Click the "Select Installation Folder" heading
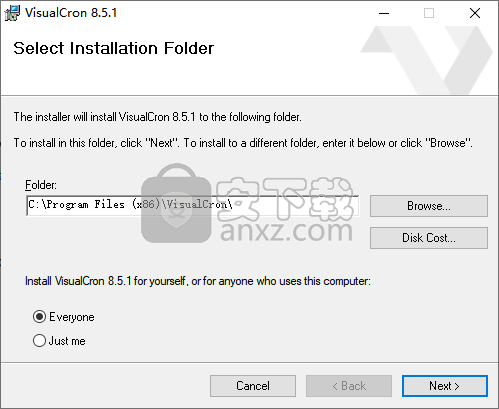This screenshot has height=409, width=499. 113,48
